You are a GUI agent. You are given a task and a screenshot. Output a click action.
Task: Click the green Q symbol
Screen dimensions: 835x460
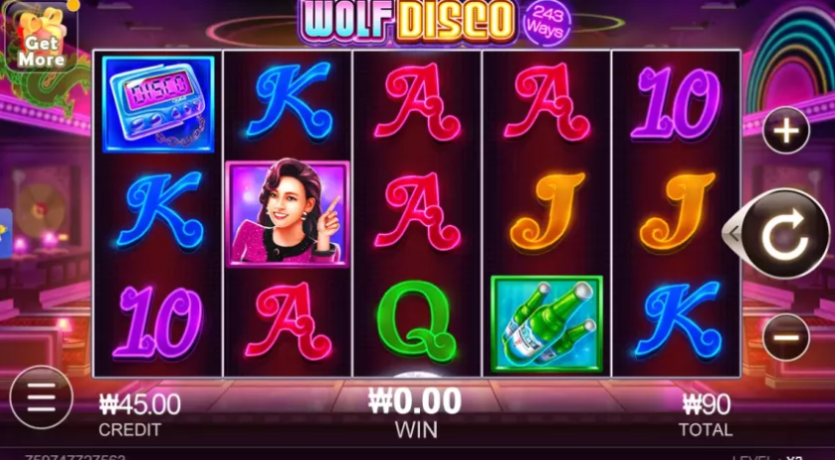417,321
